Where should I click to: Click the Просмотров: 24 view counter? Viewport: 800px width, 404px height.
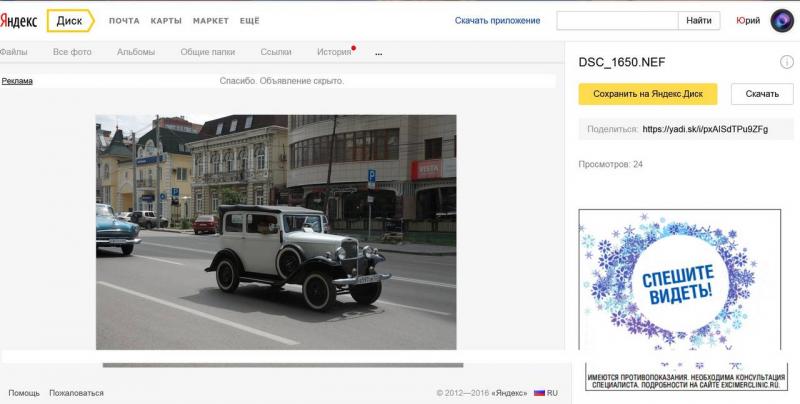pyautogui.click(x=611, y=164)
